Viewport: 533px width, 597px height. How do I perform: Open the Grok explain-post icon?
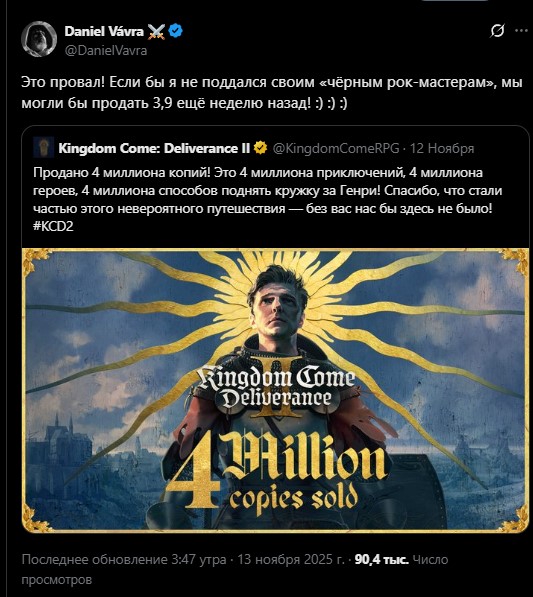tap(497, 31)
